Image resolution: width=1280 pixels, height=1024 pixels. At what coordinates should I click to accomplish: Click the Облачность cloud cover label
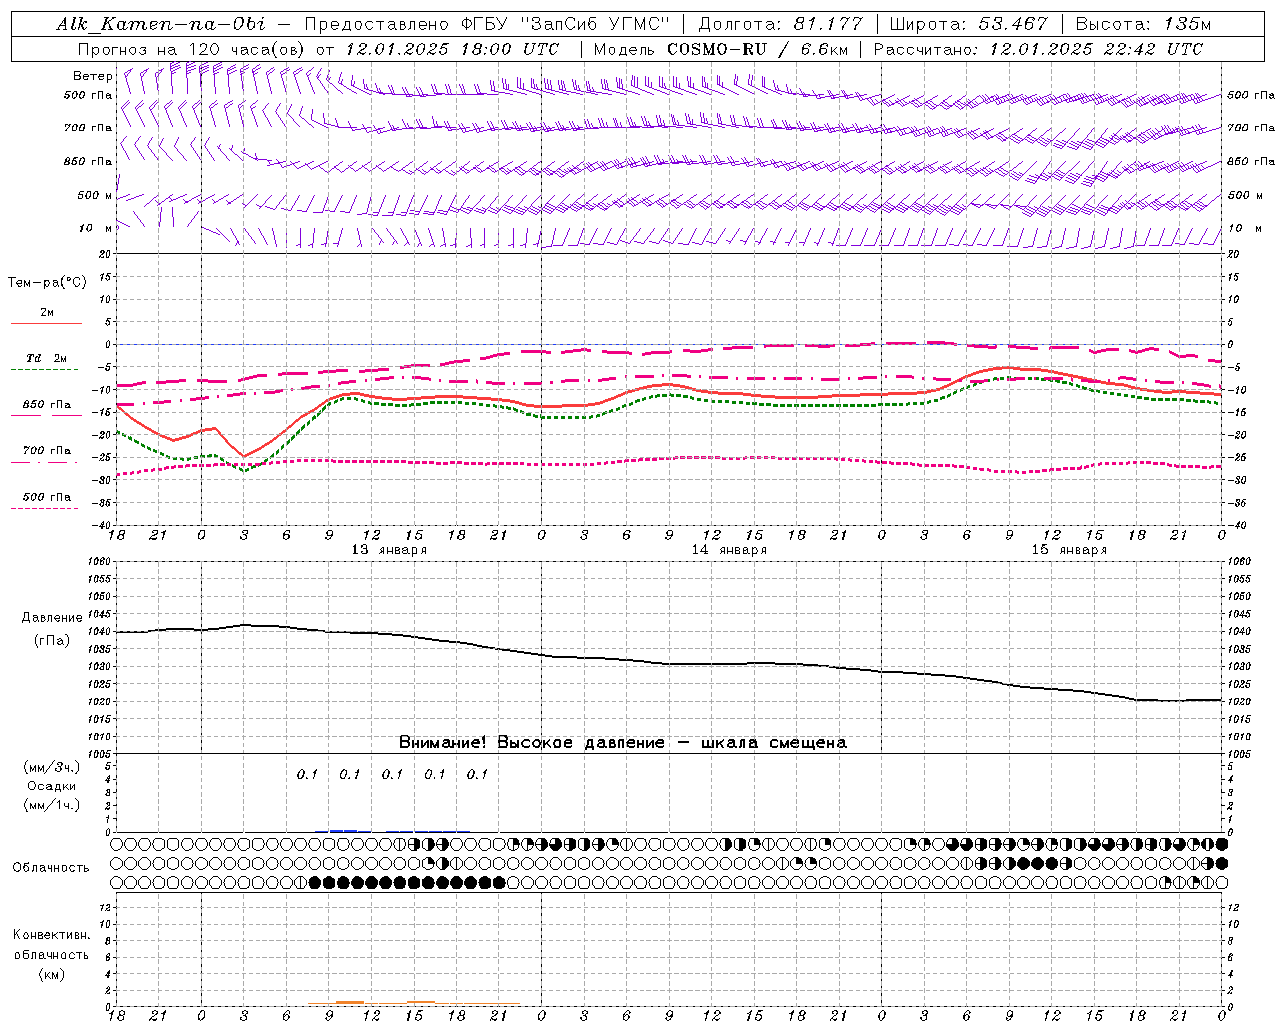coord(51,867)
